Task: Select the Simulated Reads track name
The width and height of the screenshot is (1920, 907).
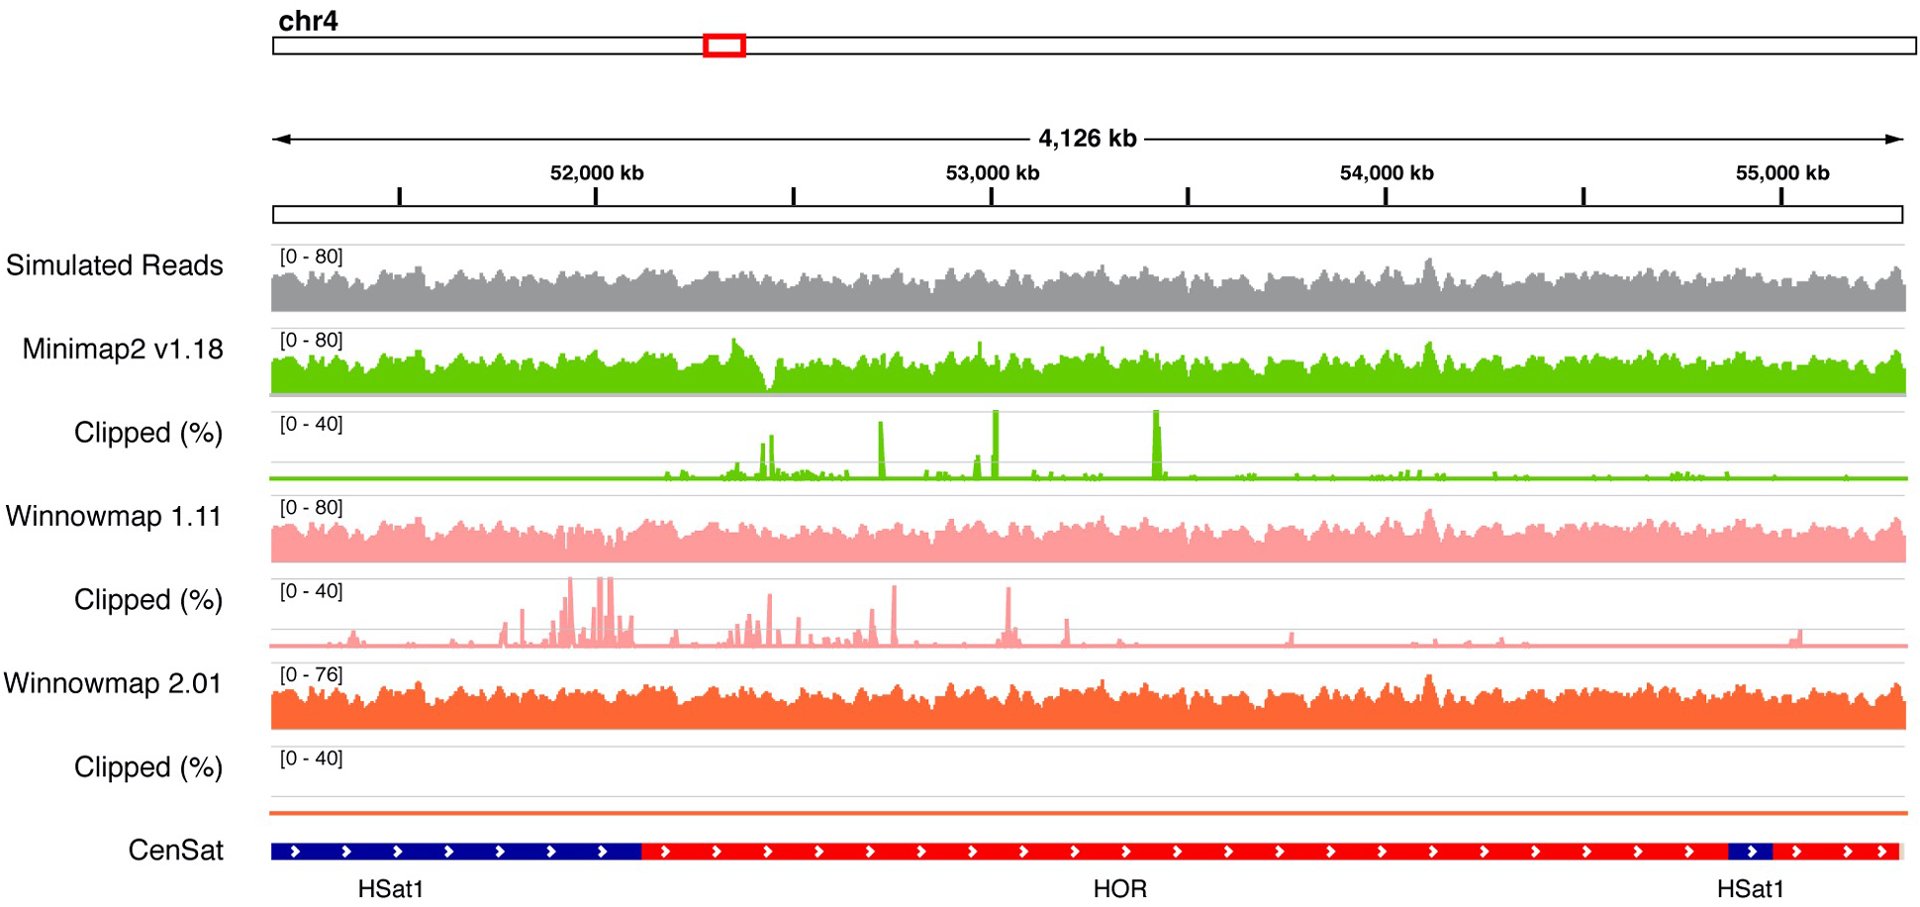Action: [x=114, y=265]
